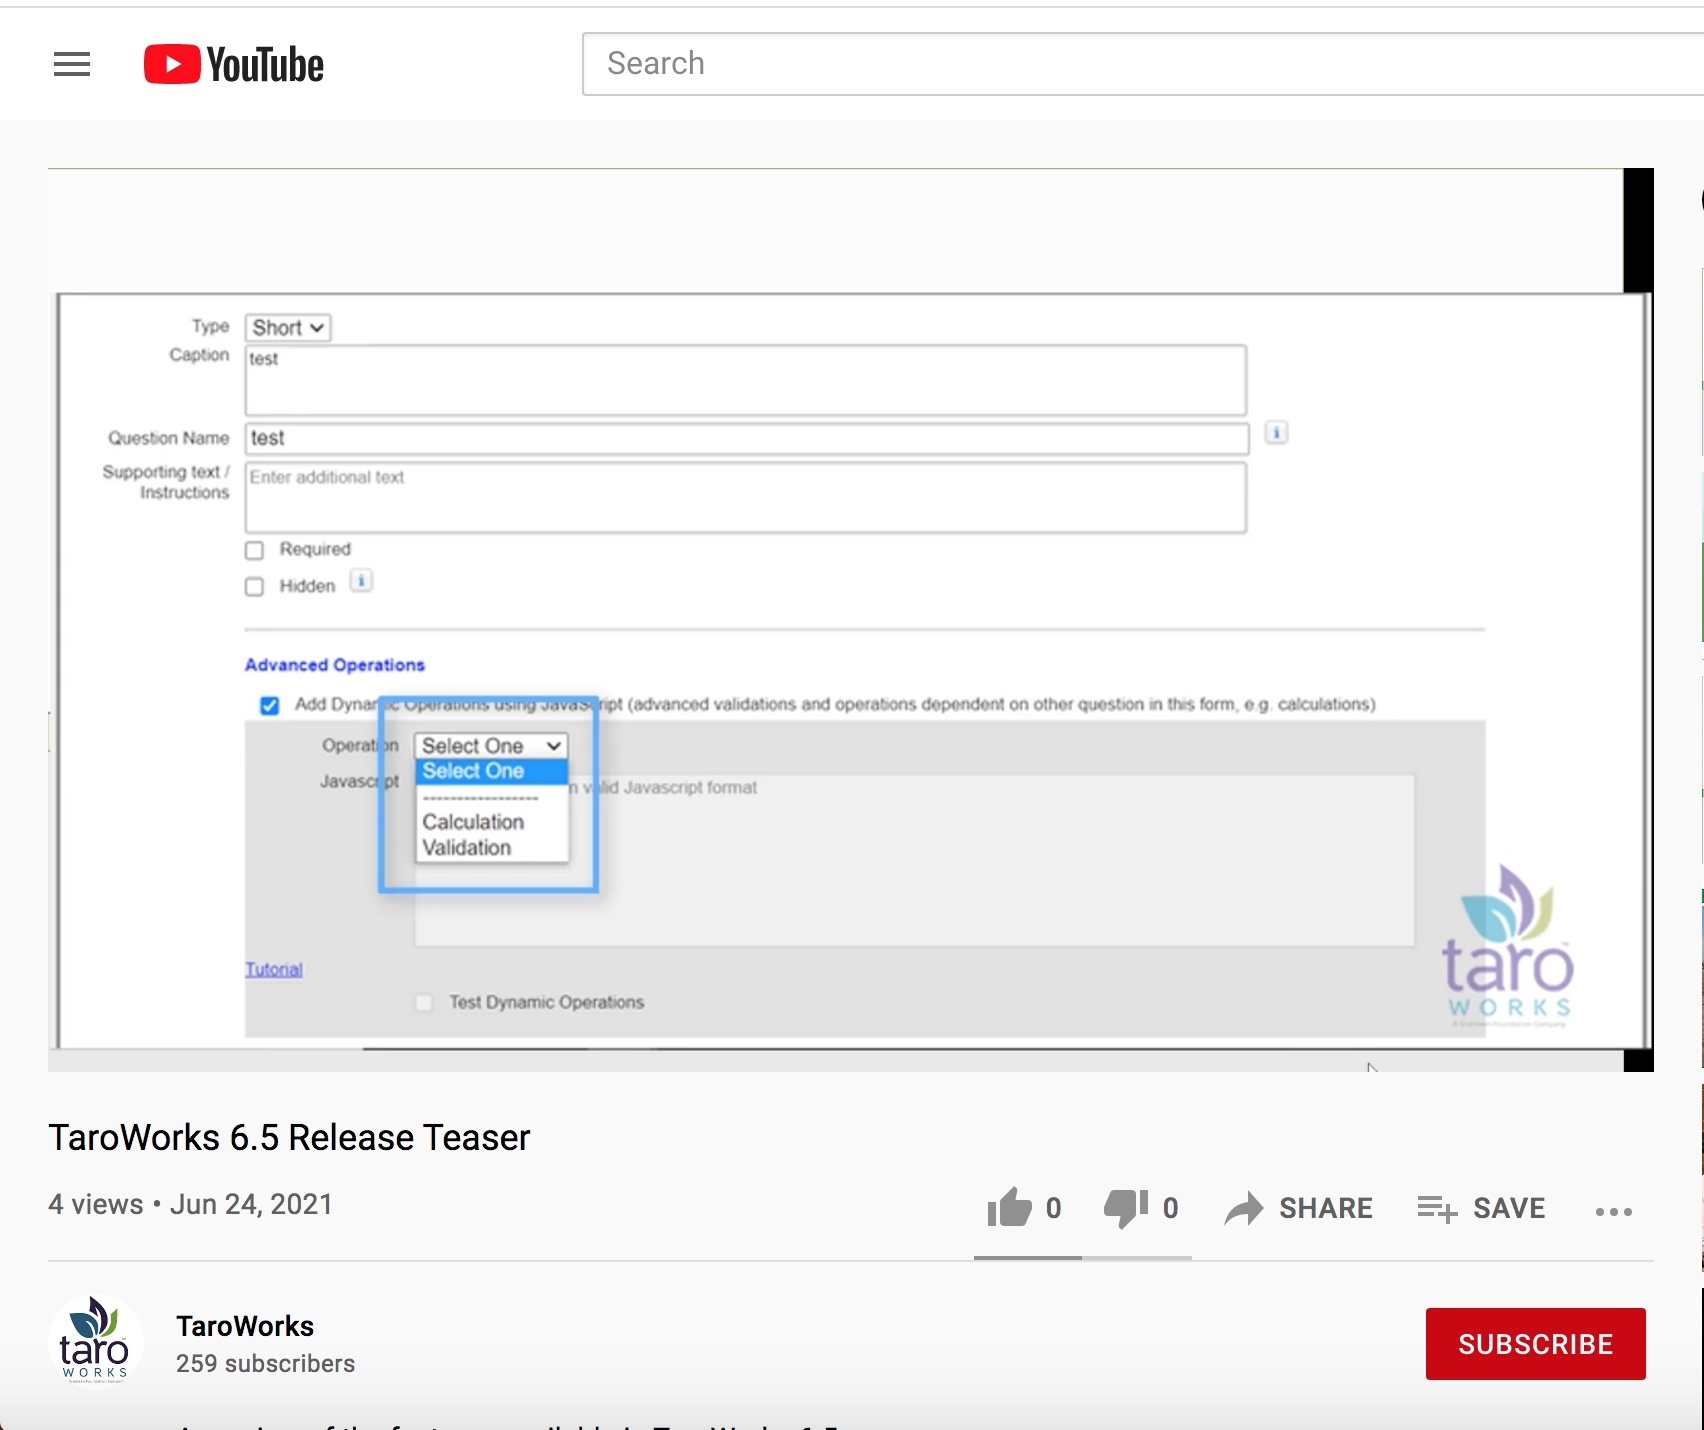Open the YouTube hamburger guide menu

(x=72, y=64)
